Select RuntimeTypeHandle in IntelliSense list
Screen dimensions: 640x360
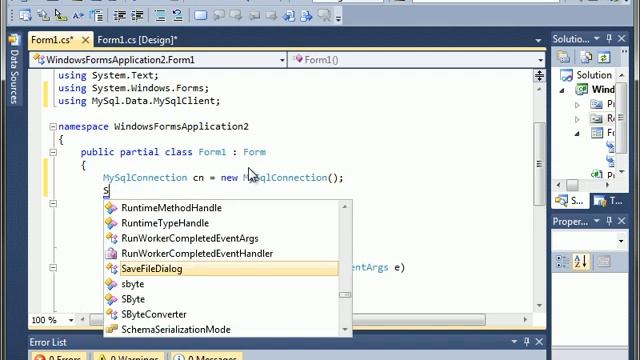[221, 223]
